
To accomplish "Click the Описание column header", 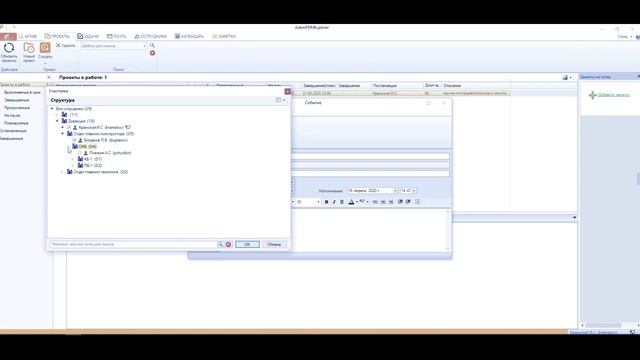I will click(476, 85).
